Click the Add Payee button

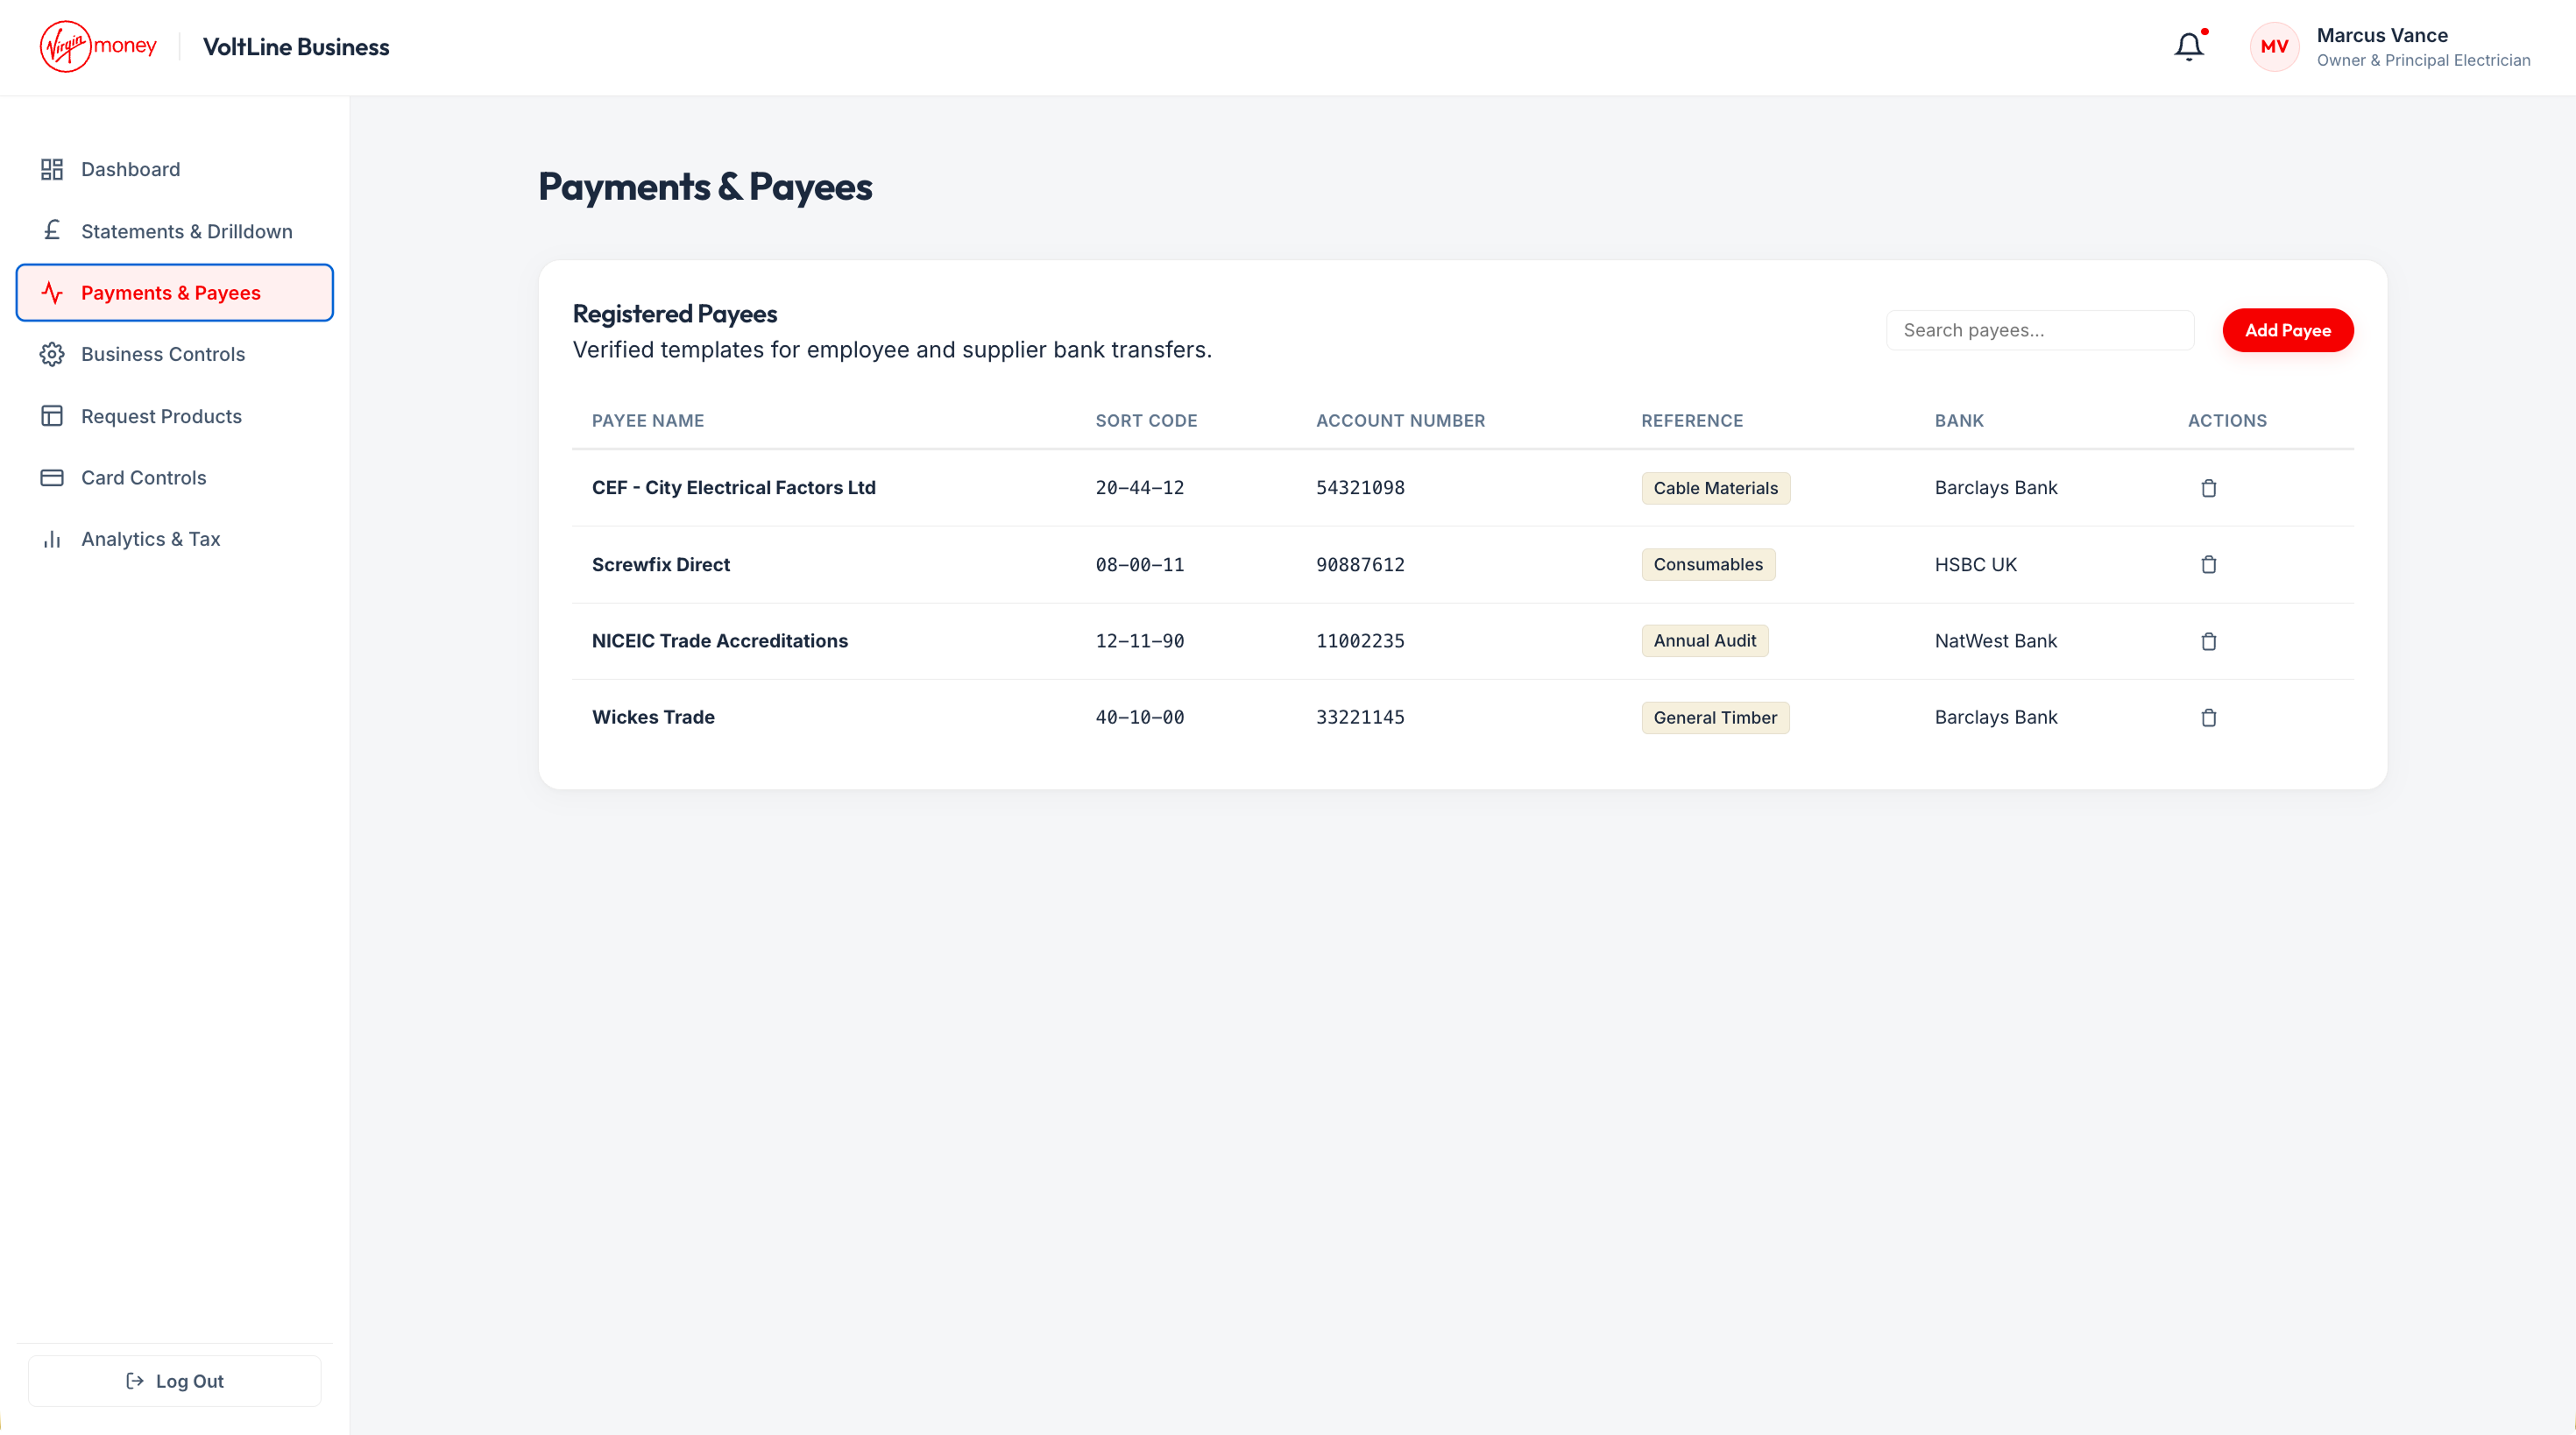pos(2287,330)
